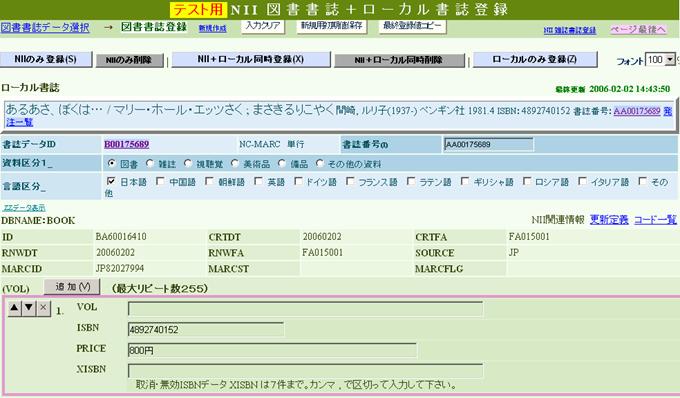The height and width of the screenshot is (398, 680).
Task: Click ローカルのみ登録(Z) button
Action: [535, 59]
